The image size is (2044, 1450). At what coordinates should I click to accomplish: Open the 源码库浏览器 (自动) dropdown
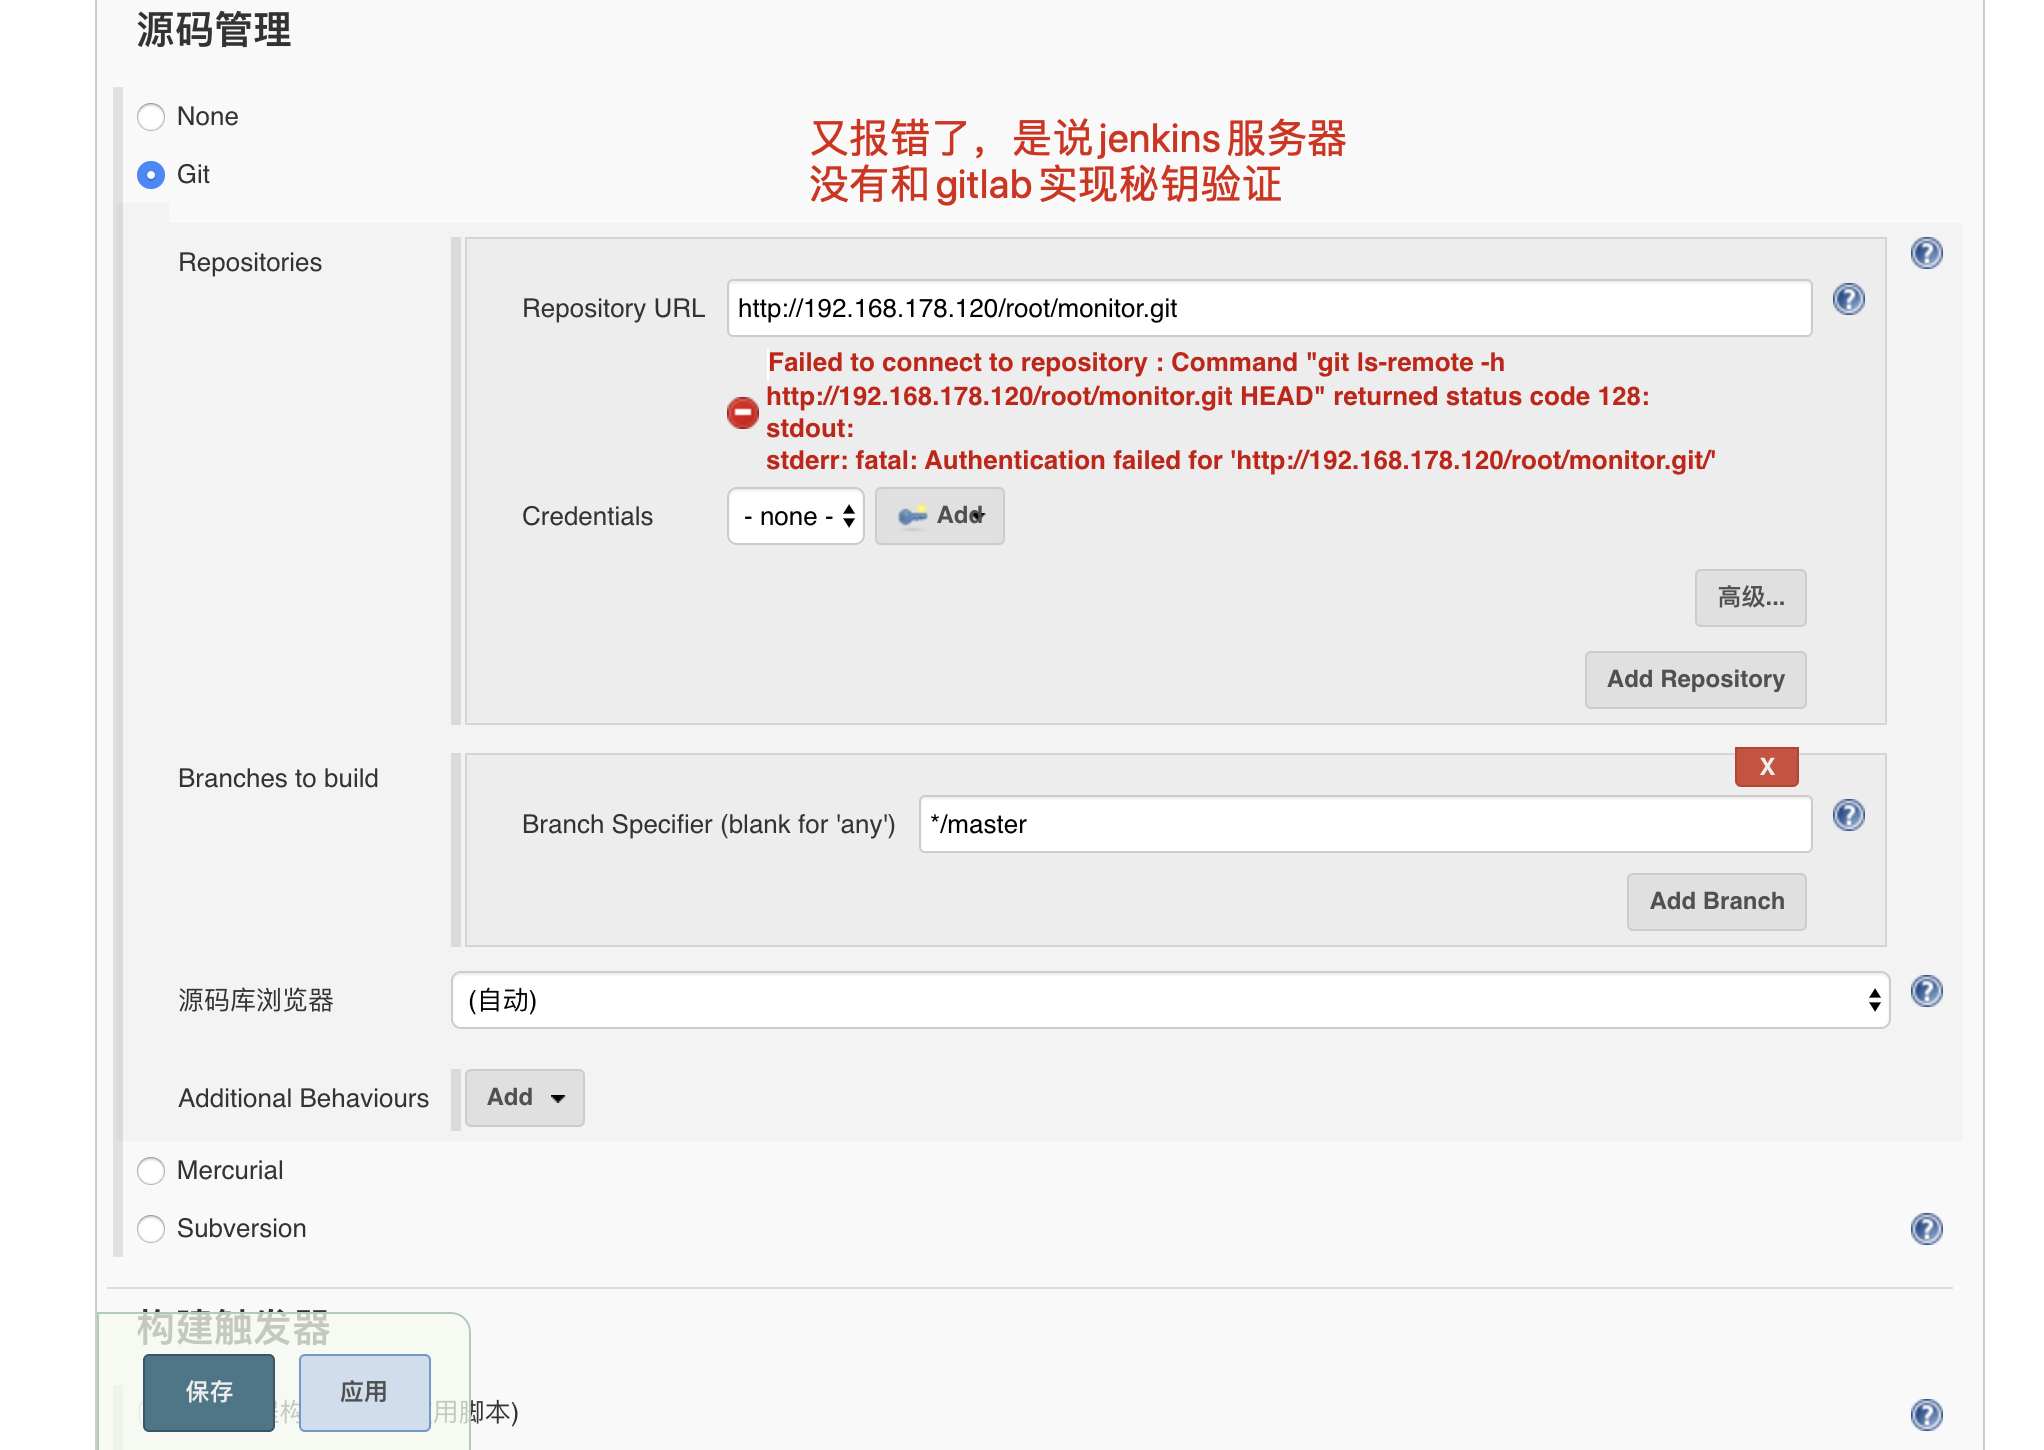click(1170, 1000)
